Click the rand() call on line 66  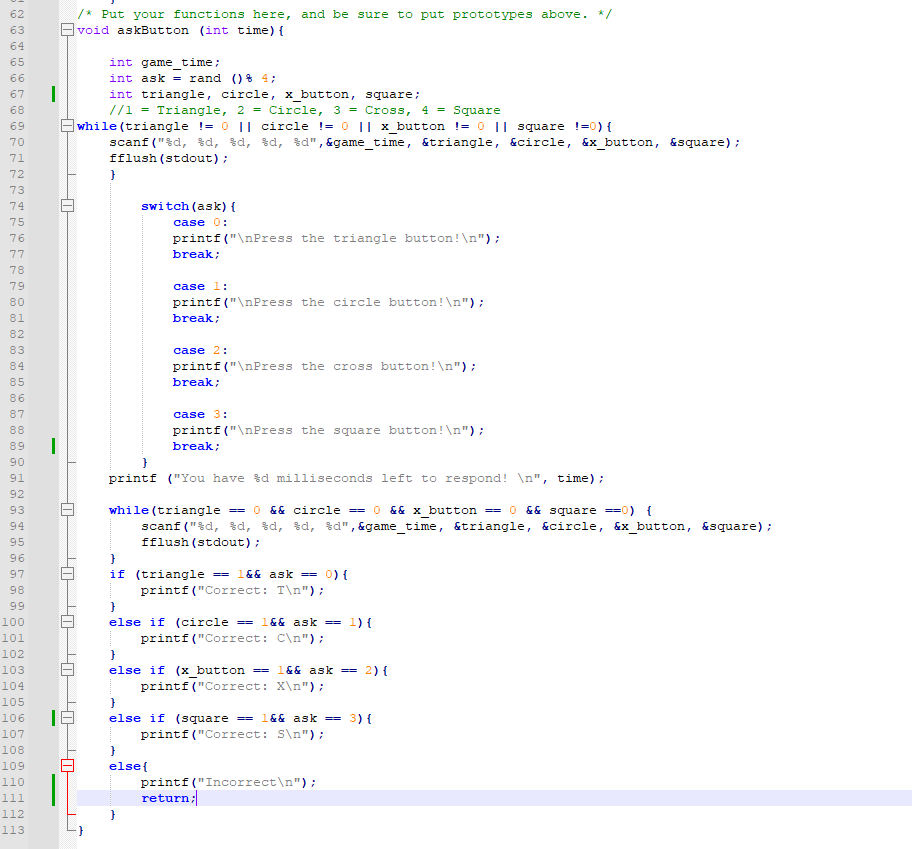click(215, 78)
